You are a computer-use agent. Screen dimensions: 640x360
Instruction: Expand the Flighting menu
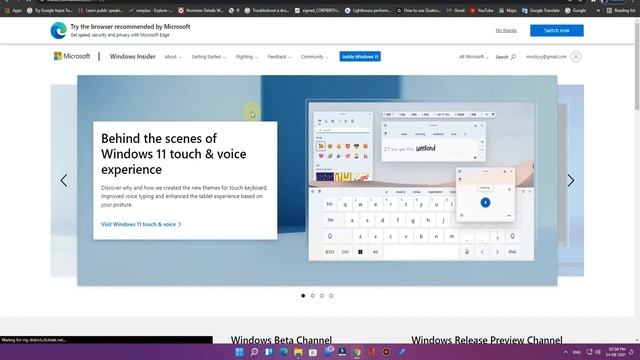(x=247, y=57)
